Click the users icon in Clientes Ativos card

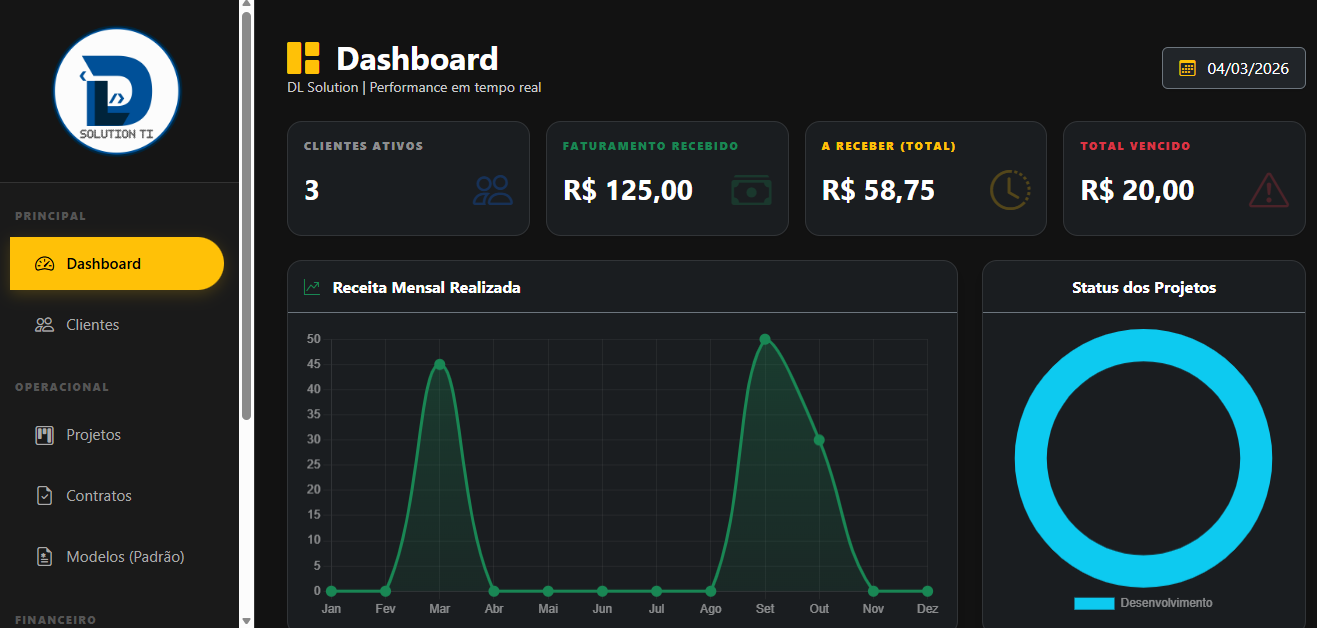coord(492,190)
